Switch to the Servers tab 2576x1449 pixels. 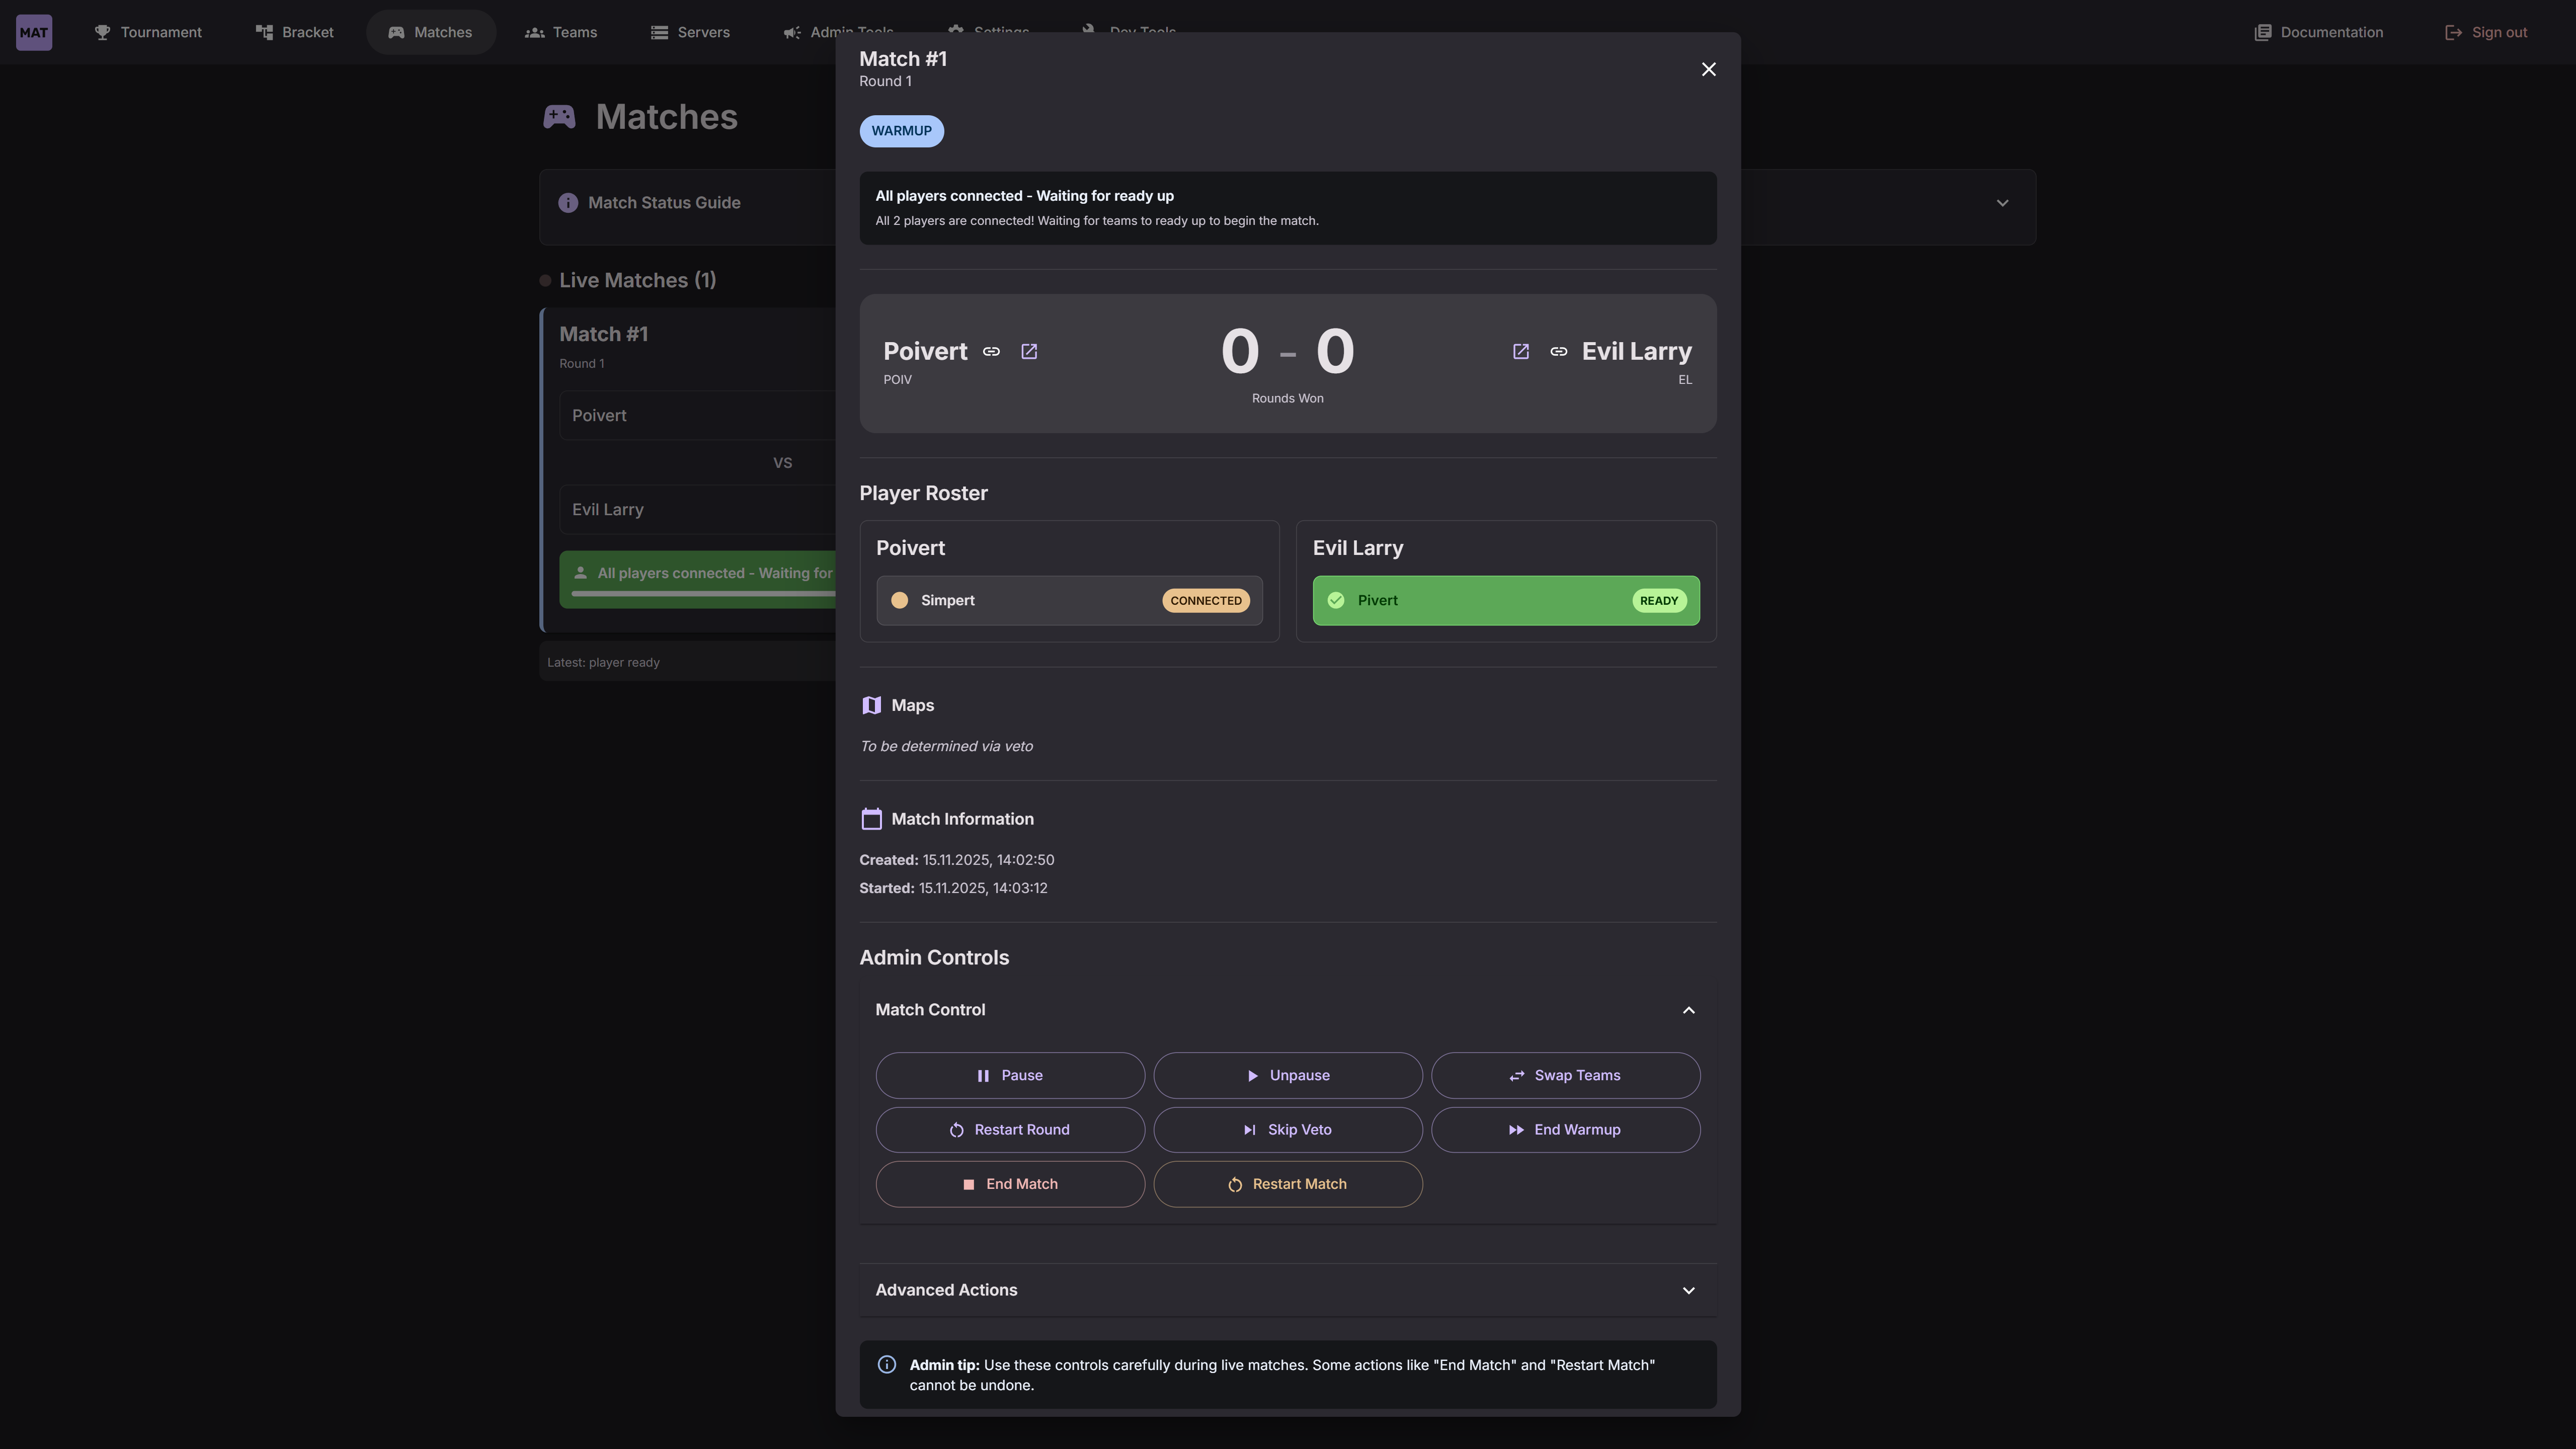pos(690,32)
